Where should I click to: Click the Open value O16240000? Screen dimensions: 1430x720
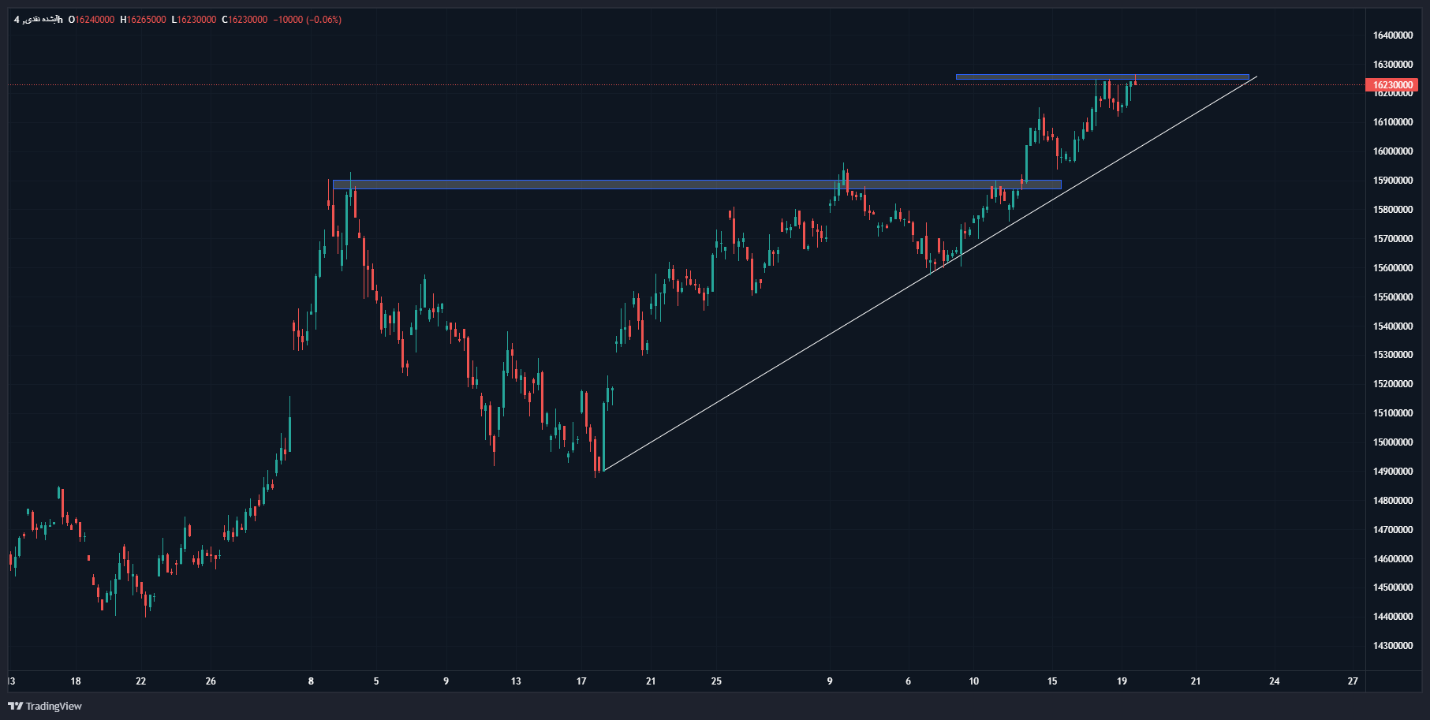pos(92,19)
